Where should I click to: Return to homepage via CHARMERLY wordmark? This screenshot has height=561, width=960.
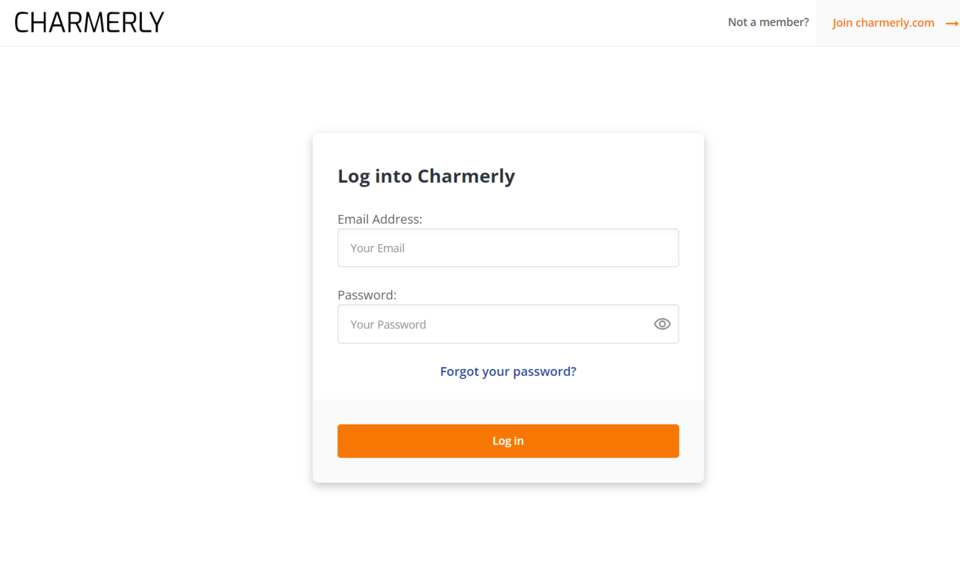click(x=89, y=22)
